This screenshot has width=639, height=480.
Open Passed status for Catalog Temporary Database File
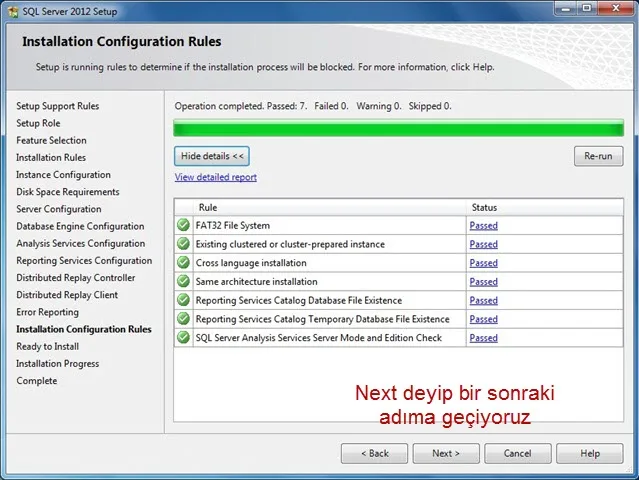[483, 319]
